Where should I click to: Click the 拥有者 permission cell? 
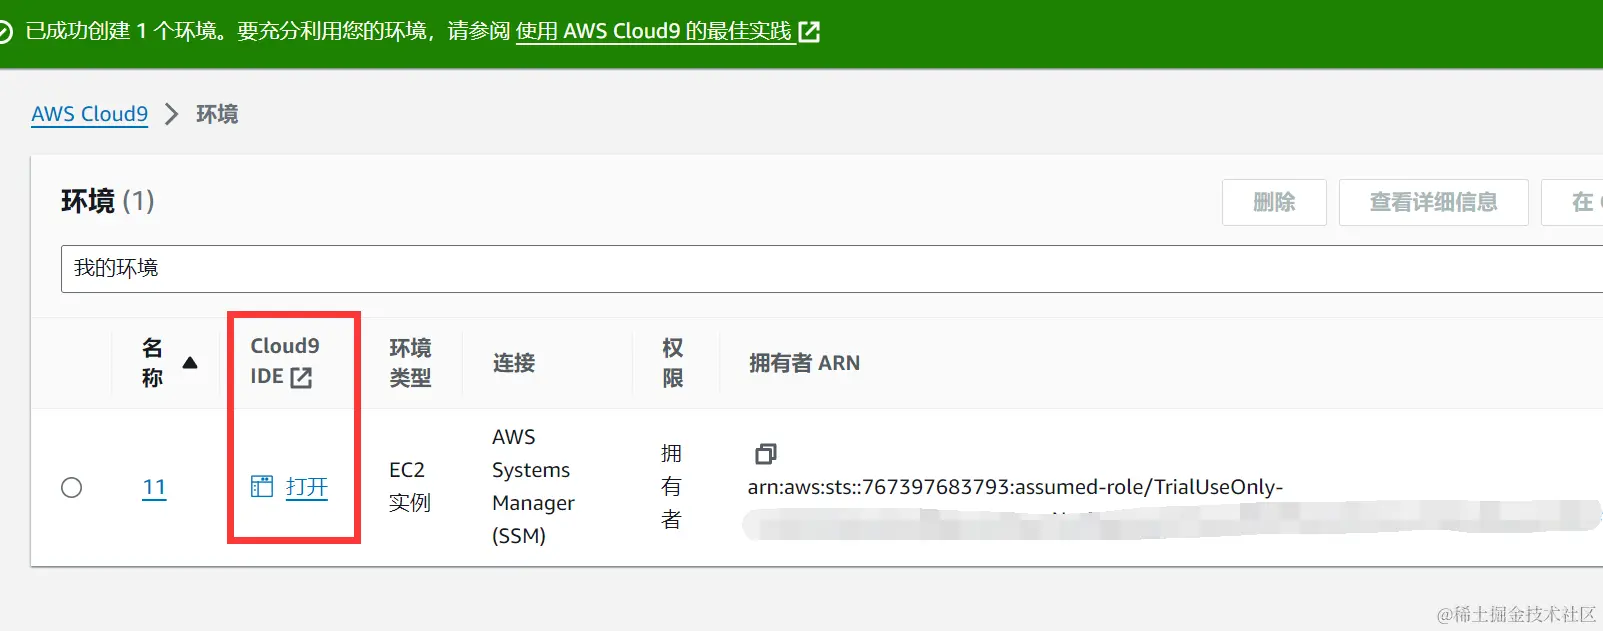pyautogui.click(x=672, y=487)
